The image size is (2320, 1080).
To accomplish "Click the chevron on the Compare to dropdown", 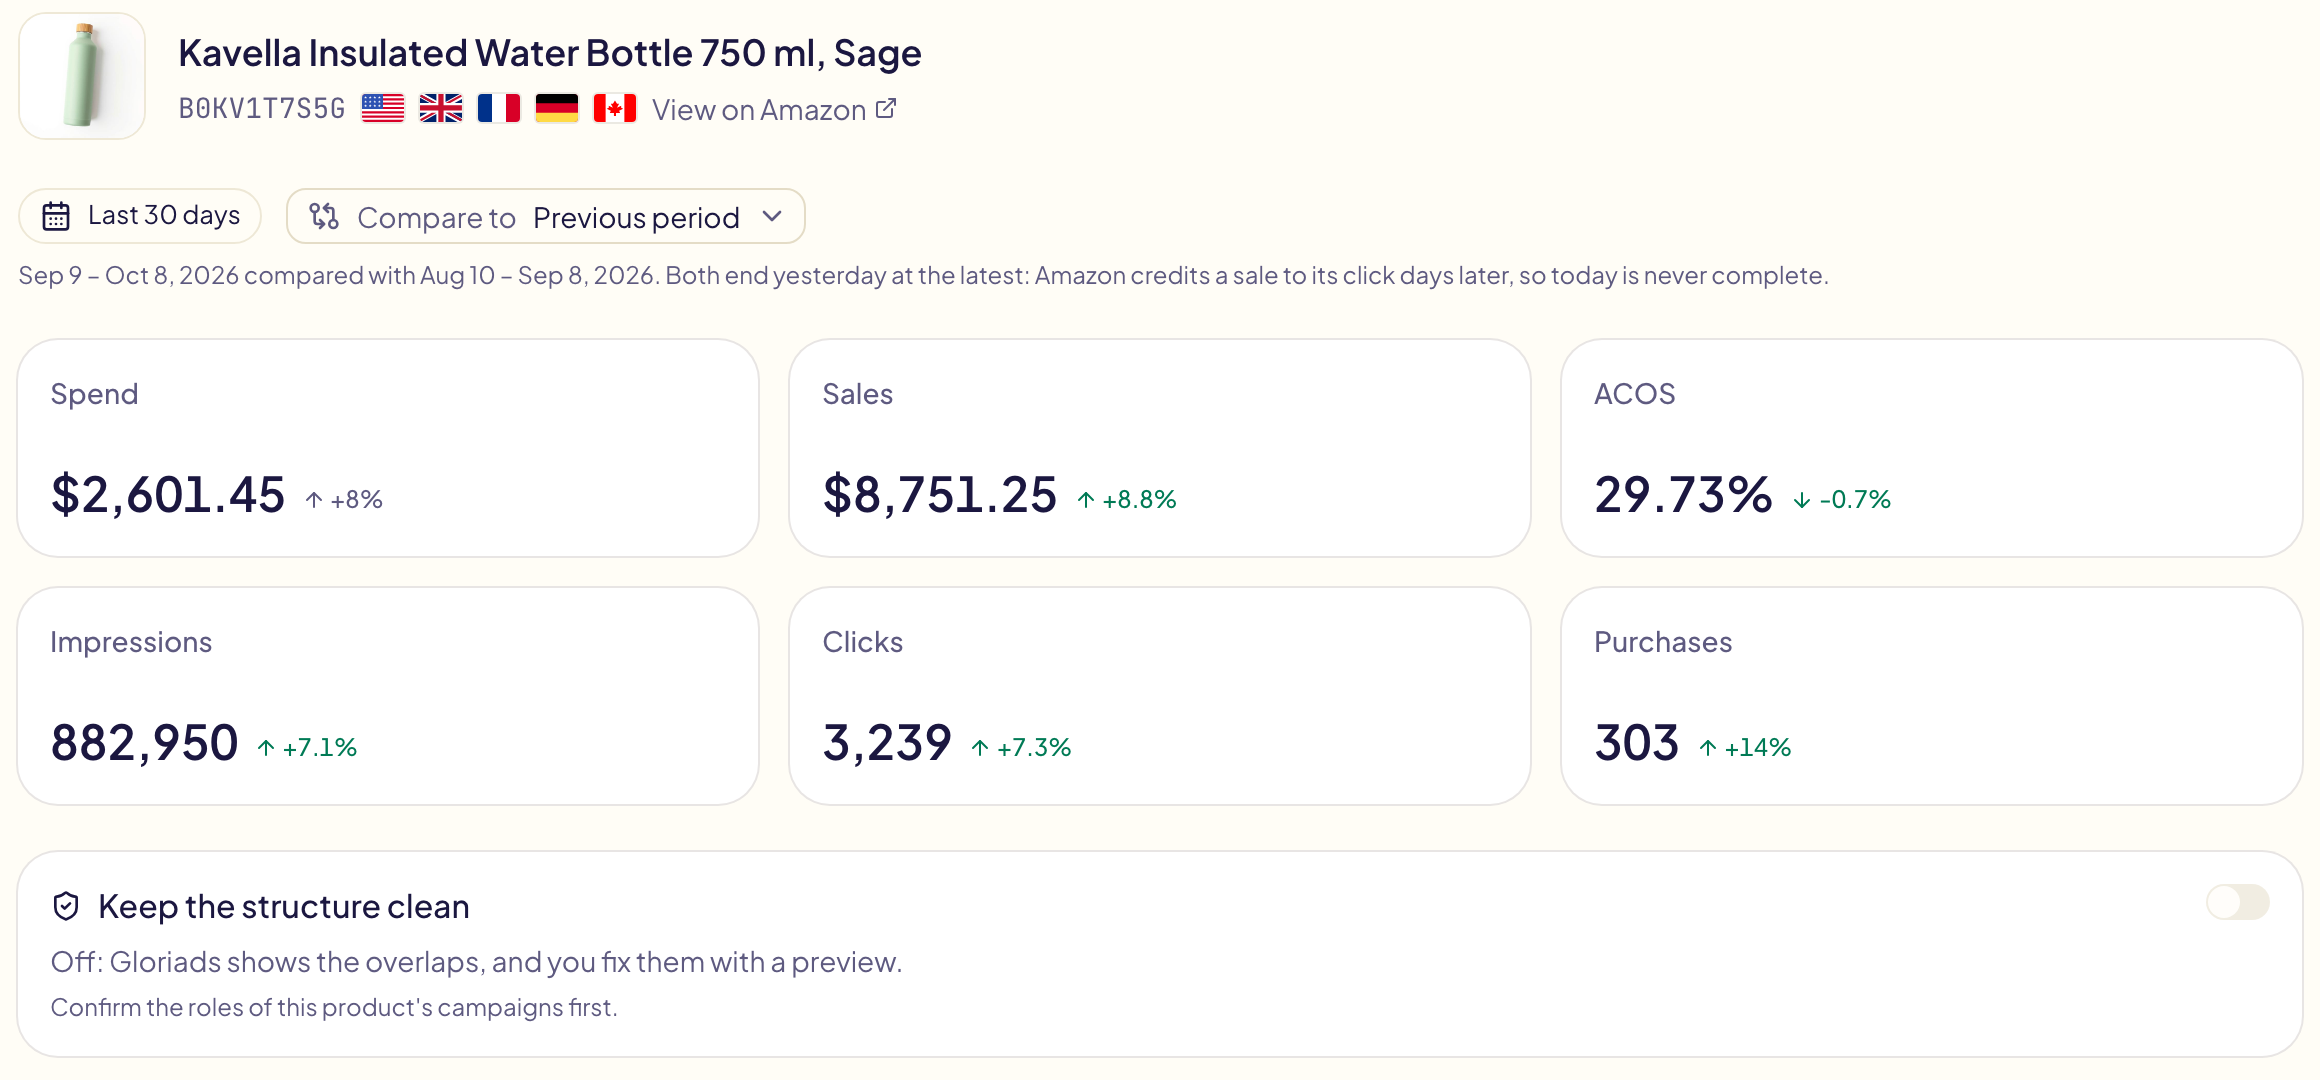I will tap(772, 216).
